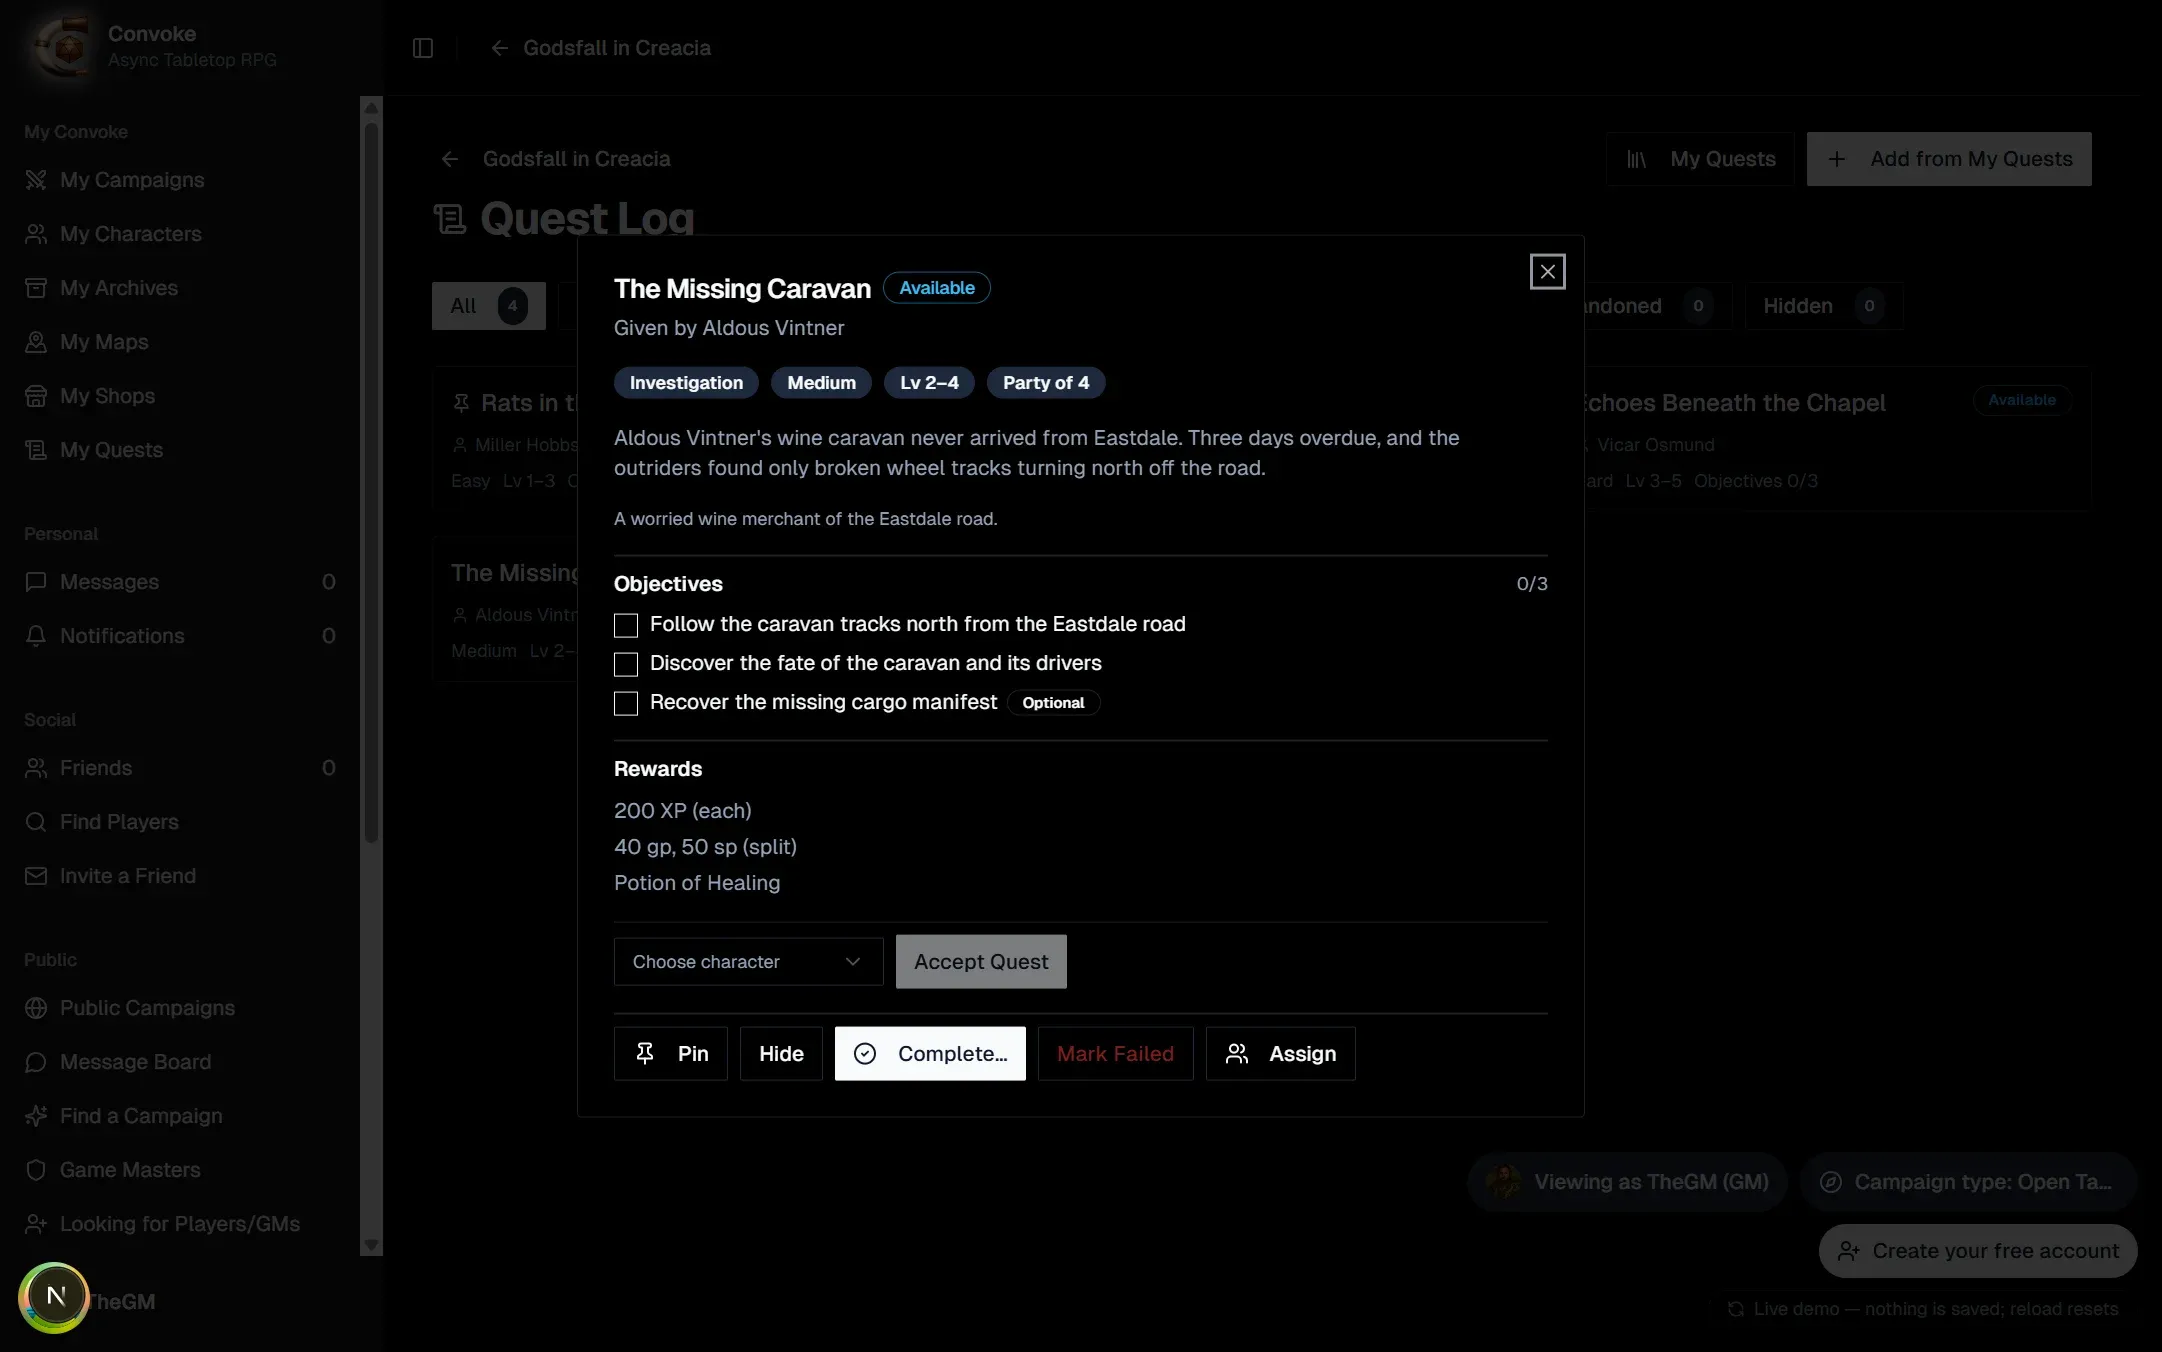The width and height of the screenshot is (2162, 1352).
Task: Click the Notifications bell icon
Action: [x=36, y=636]
